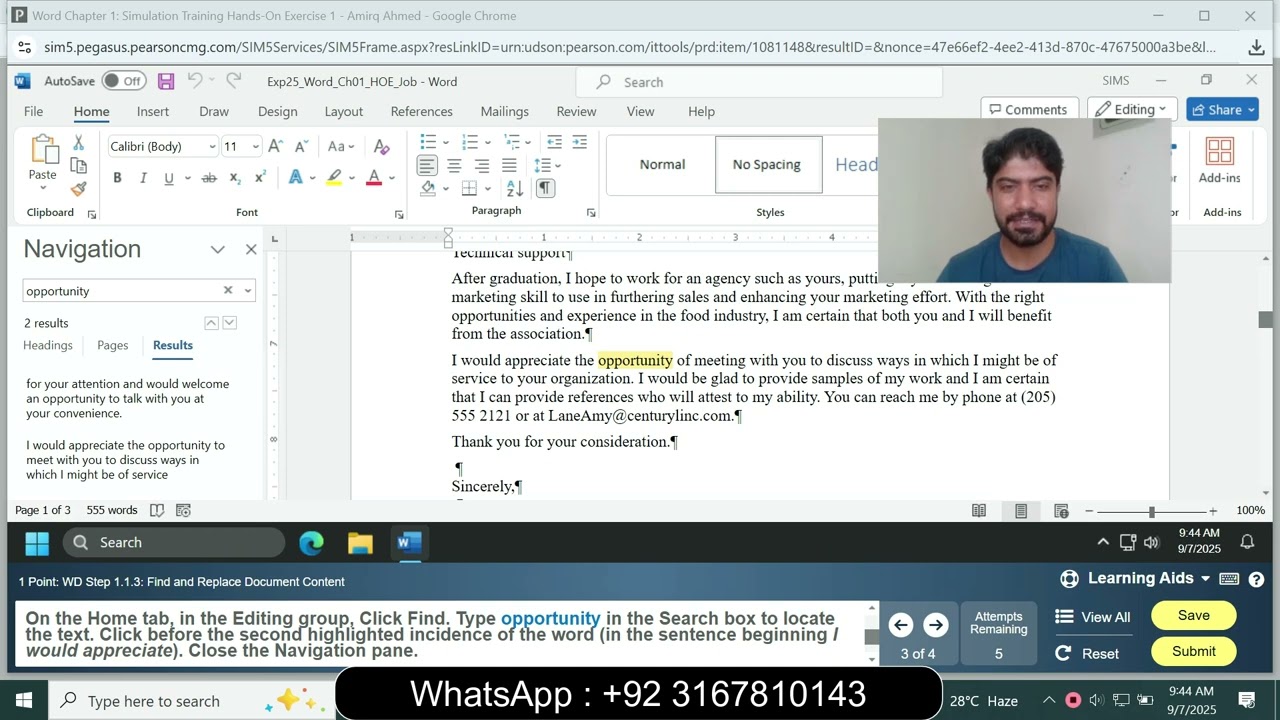The height and width of the screenshot is (720, 1280).
Task: Click the Save floppy disk icon
Action: click(166, 81)
